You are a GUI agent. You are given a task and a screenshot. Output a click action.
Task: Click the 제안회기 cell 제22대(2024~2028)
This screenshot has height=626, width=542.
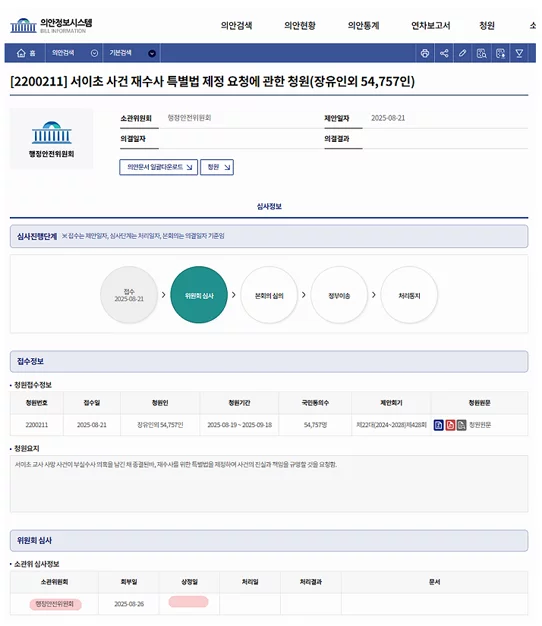[x=392, y=425]
